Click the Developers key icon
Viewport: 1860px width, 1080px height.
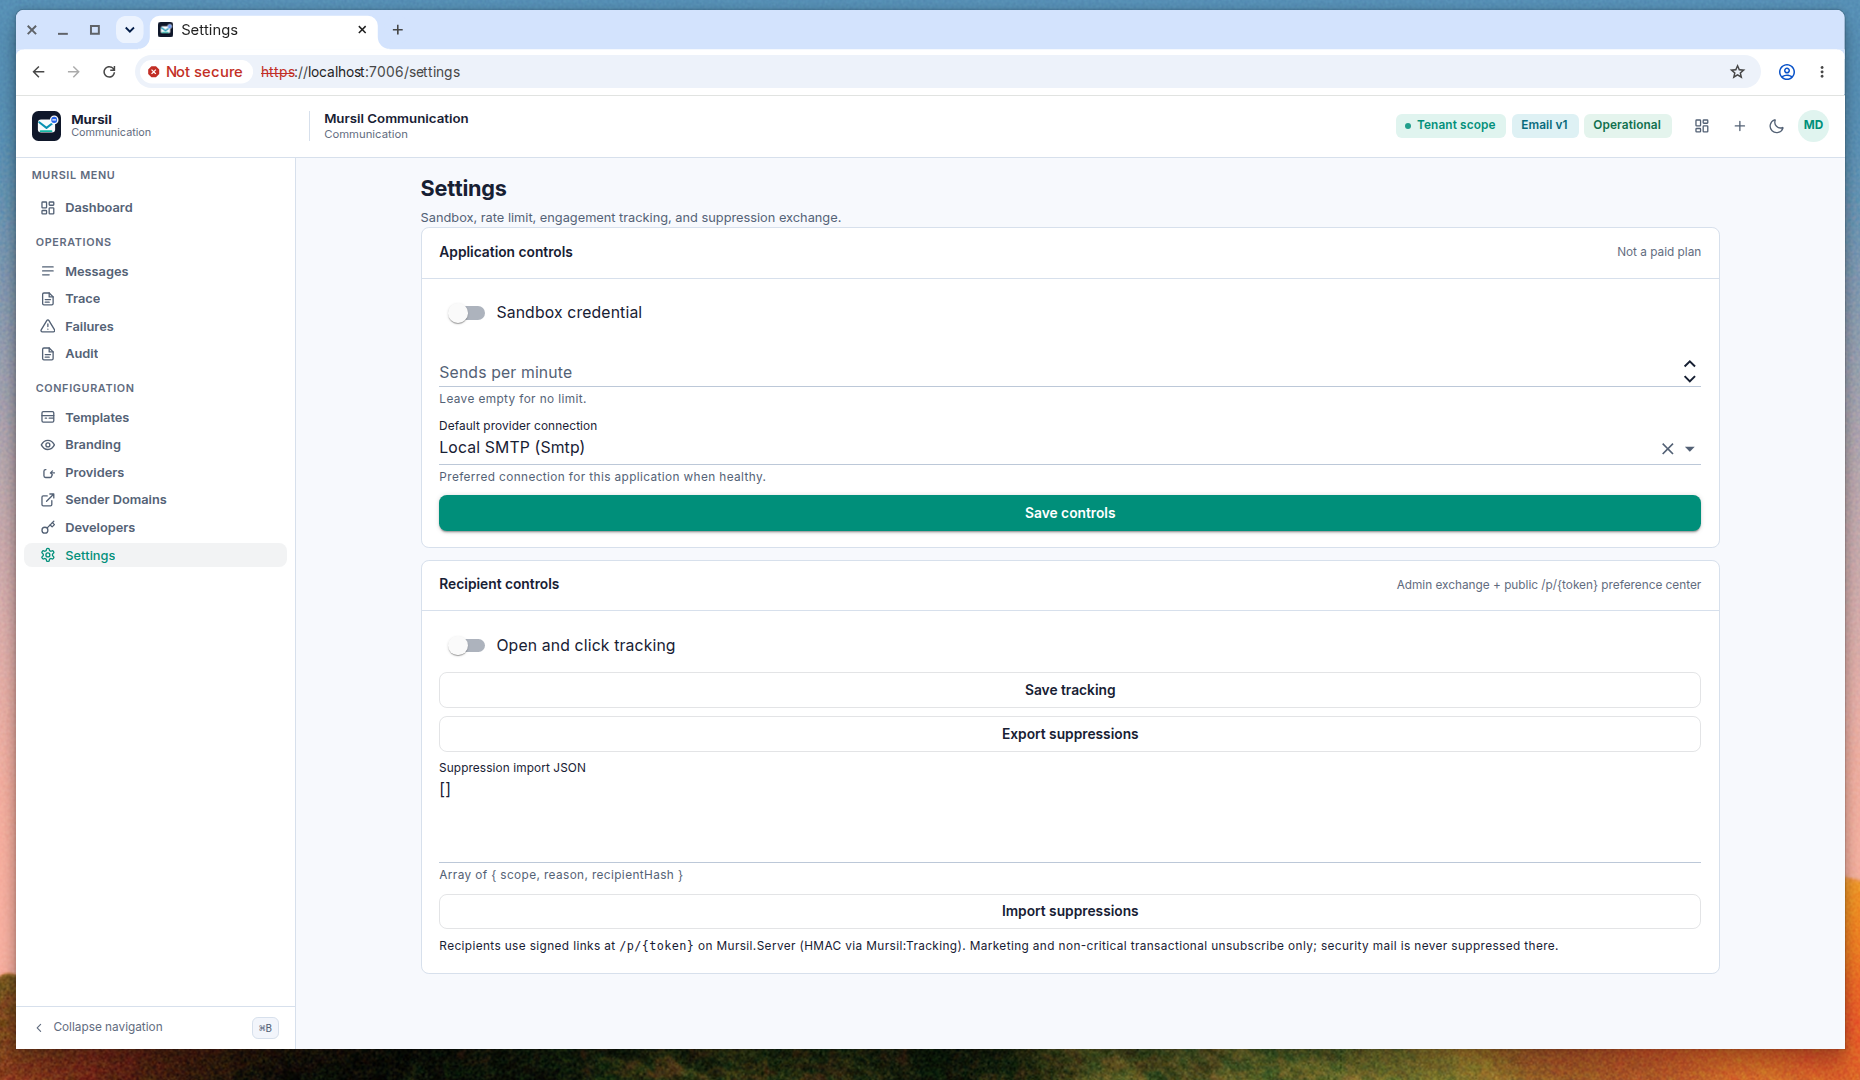tap(47, 528)
